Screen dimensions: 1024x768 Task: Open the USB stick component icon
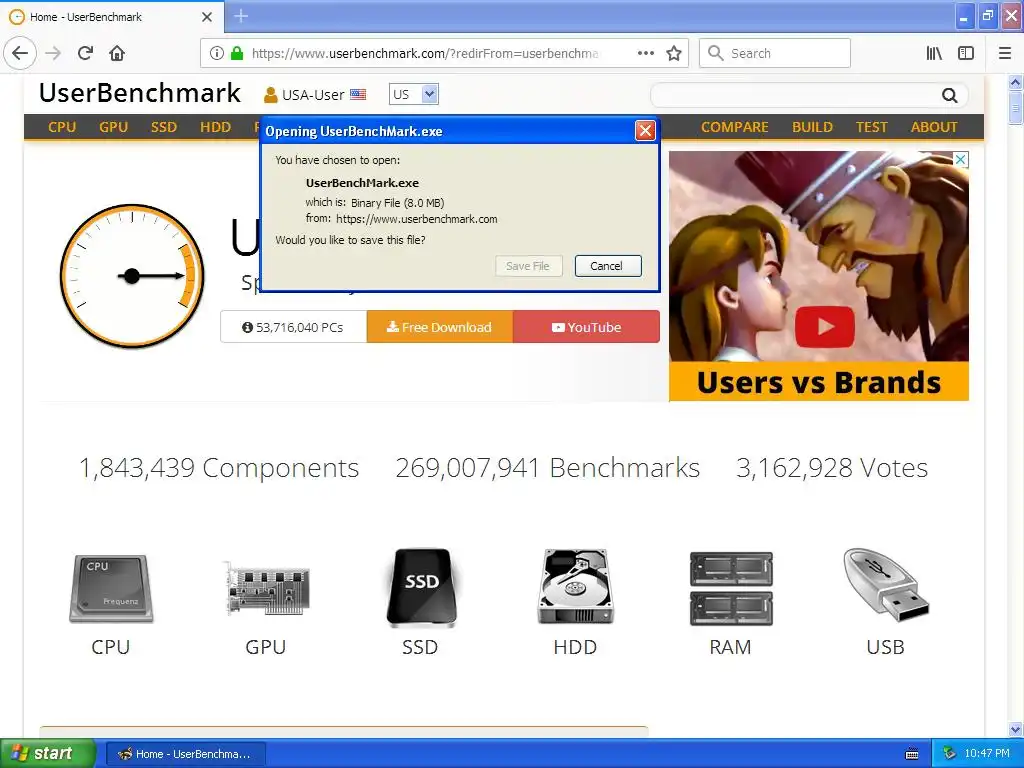point(886,584)
